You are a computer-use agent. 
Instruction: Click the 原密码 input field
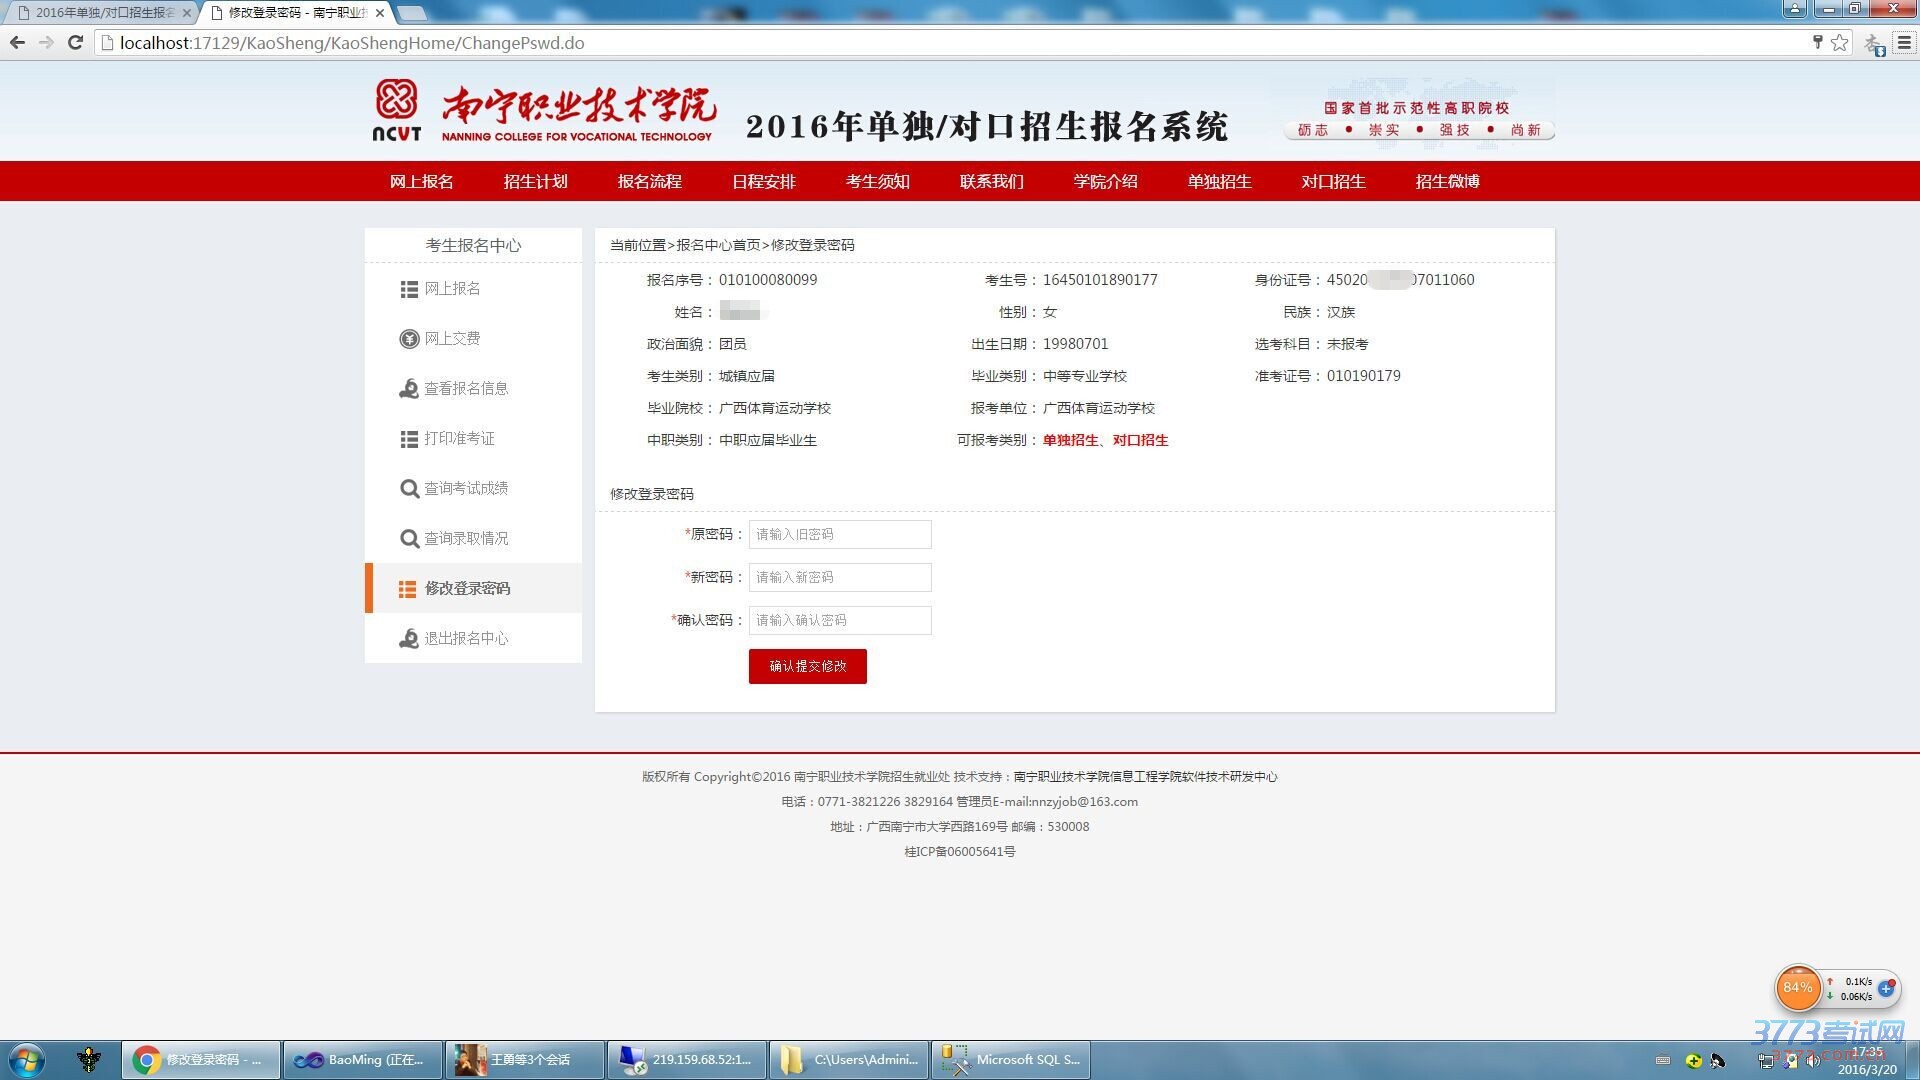click(x=839, y=534)
